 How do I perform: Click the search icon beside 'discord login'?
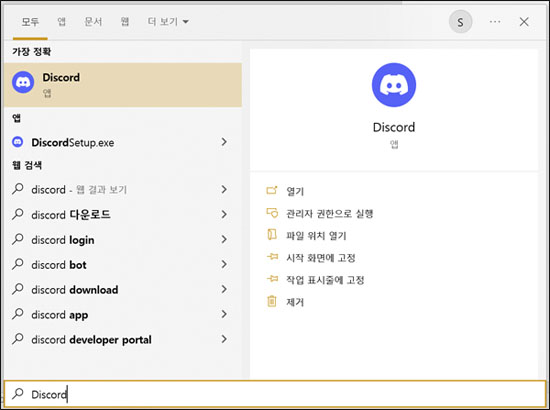tap(18, 239)
